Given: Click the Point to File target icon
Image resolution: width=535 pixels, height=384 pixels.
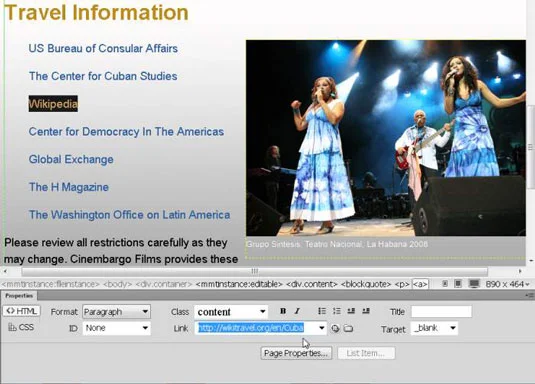Looking at the screenshot, I should (x=335, y=328).
